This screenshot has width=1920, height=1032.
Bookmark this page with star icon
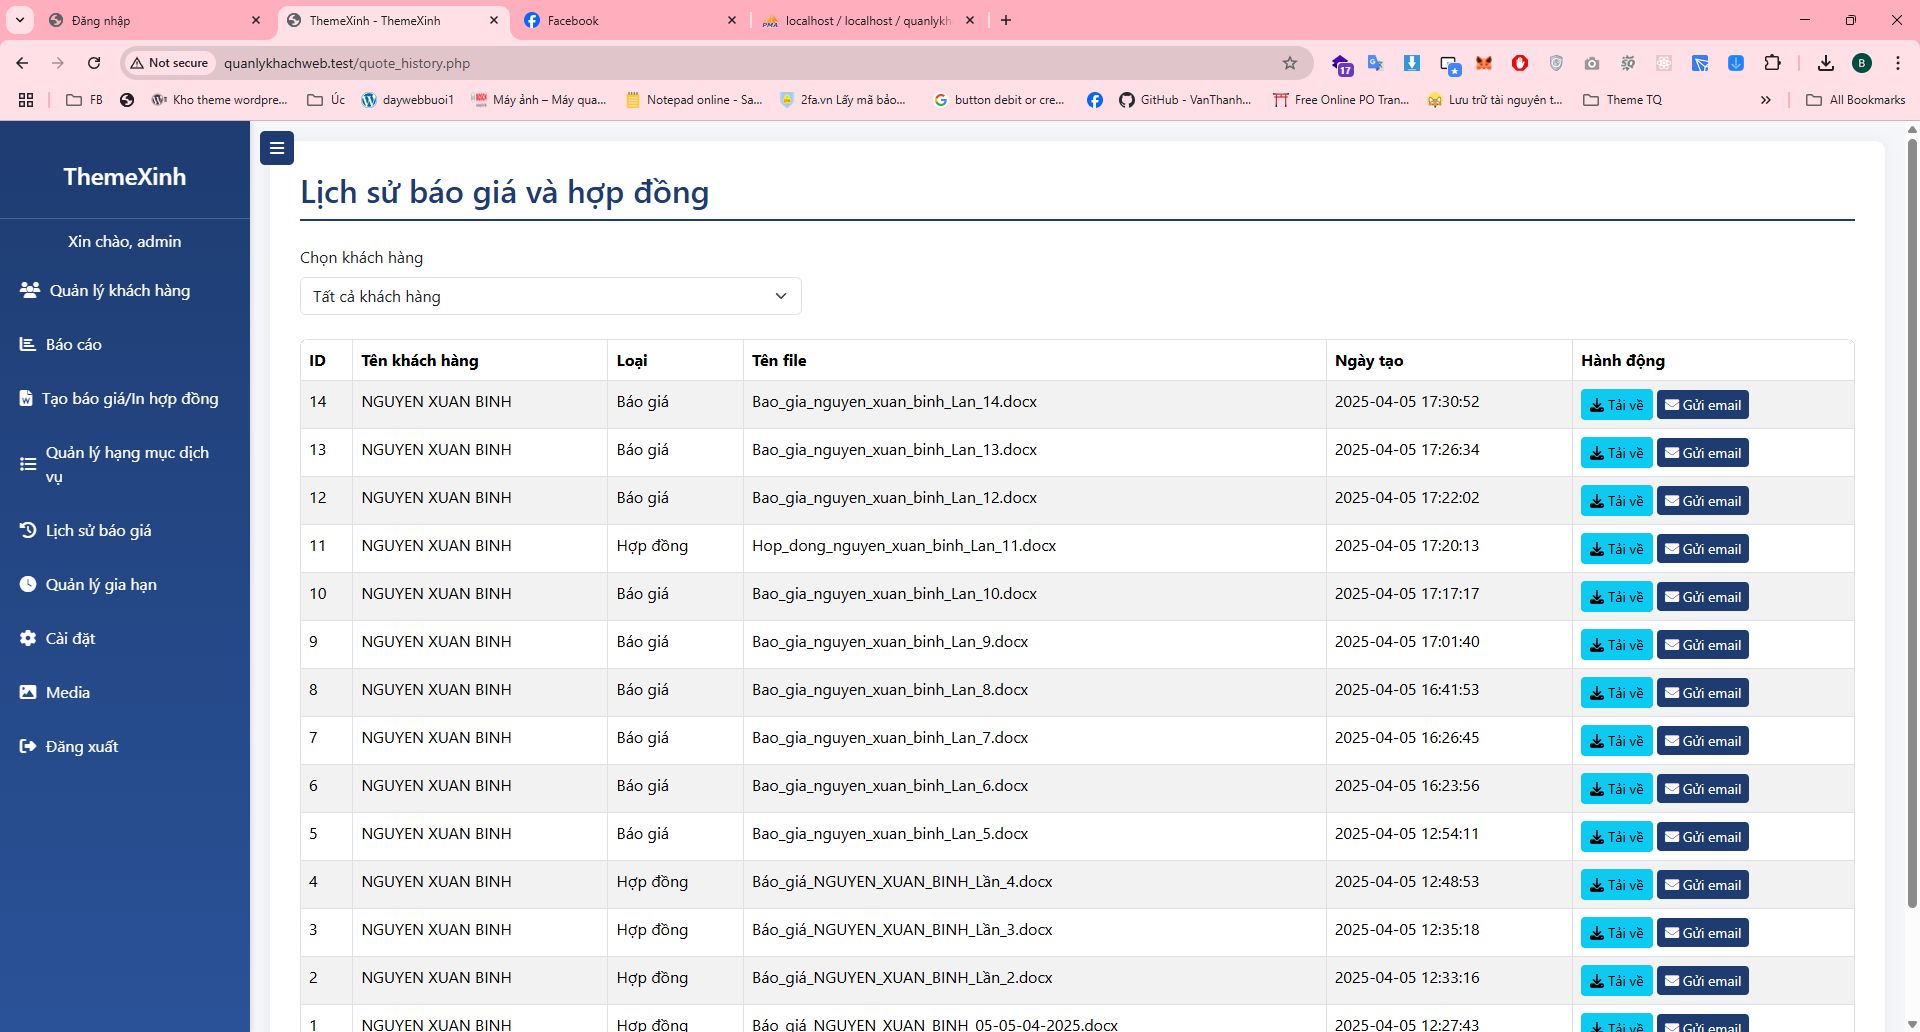(1290, 63)
